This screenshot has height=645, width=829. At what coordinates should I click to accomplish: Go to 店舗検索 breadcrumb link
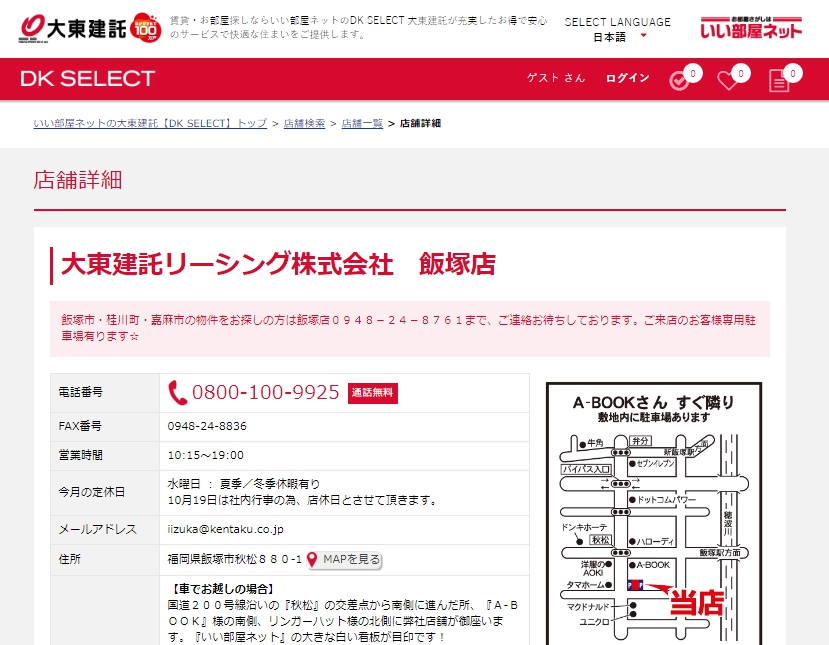(x=304, y=123)
